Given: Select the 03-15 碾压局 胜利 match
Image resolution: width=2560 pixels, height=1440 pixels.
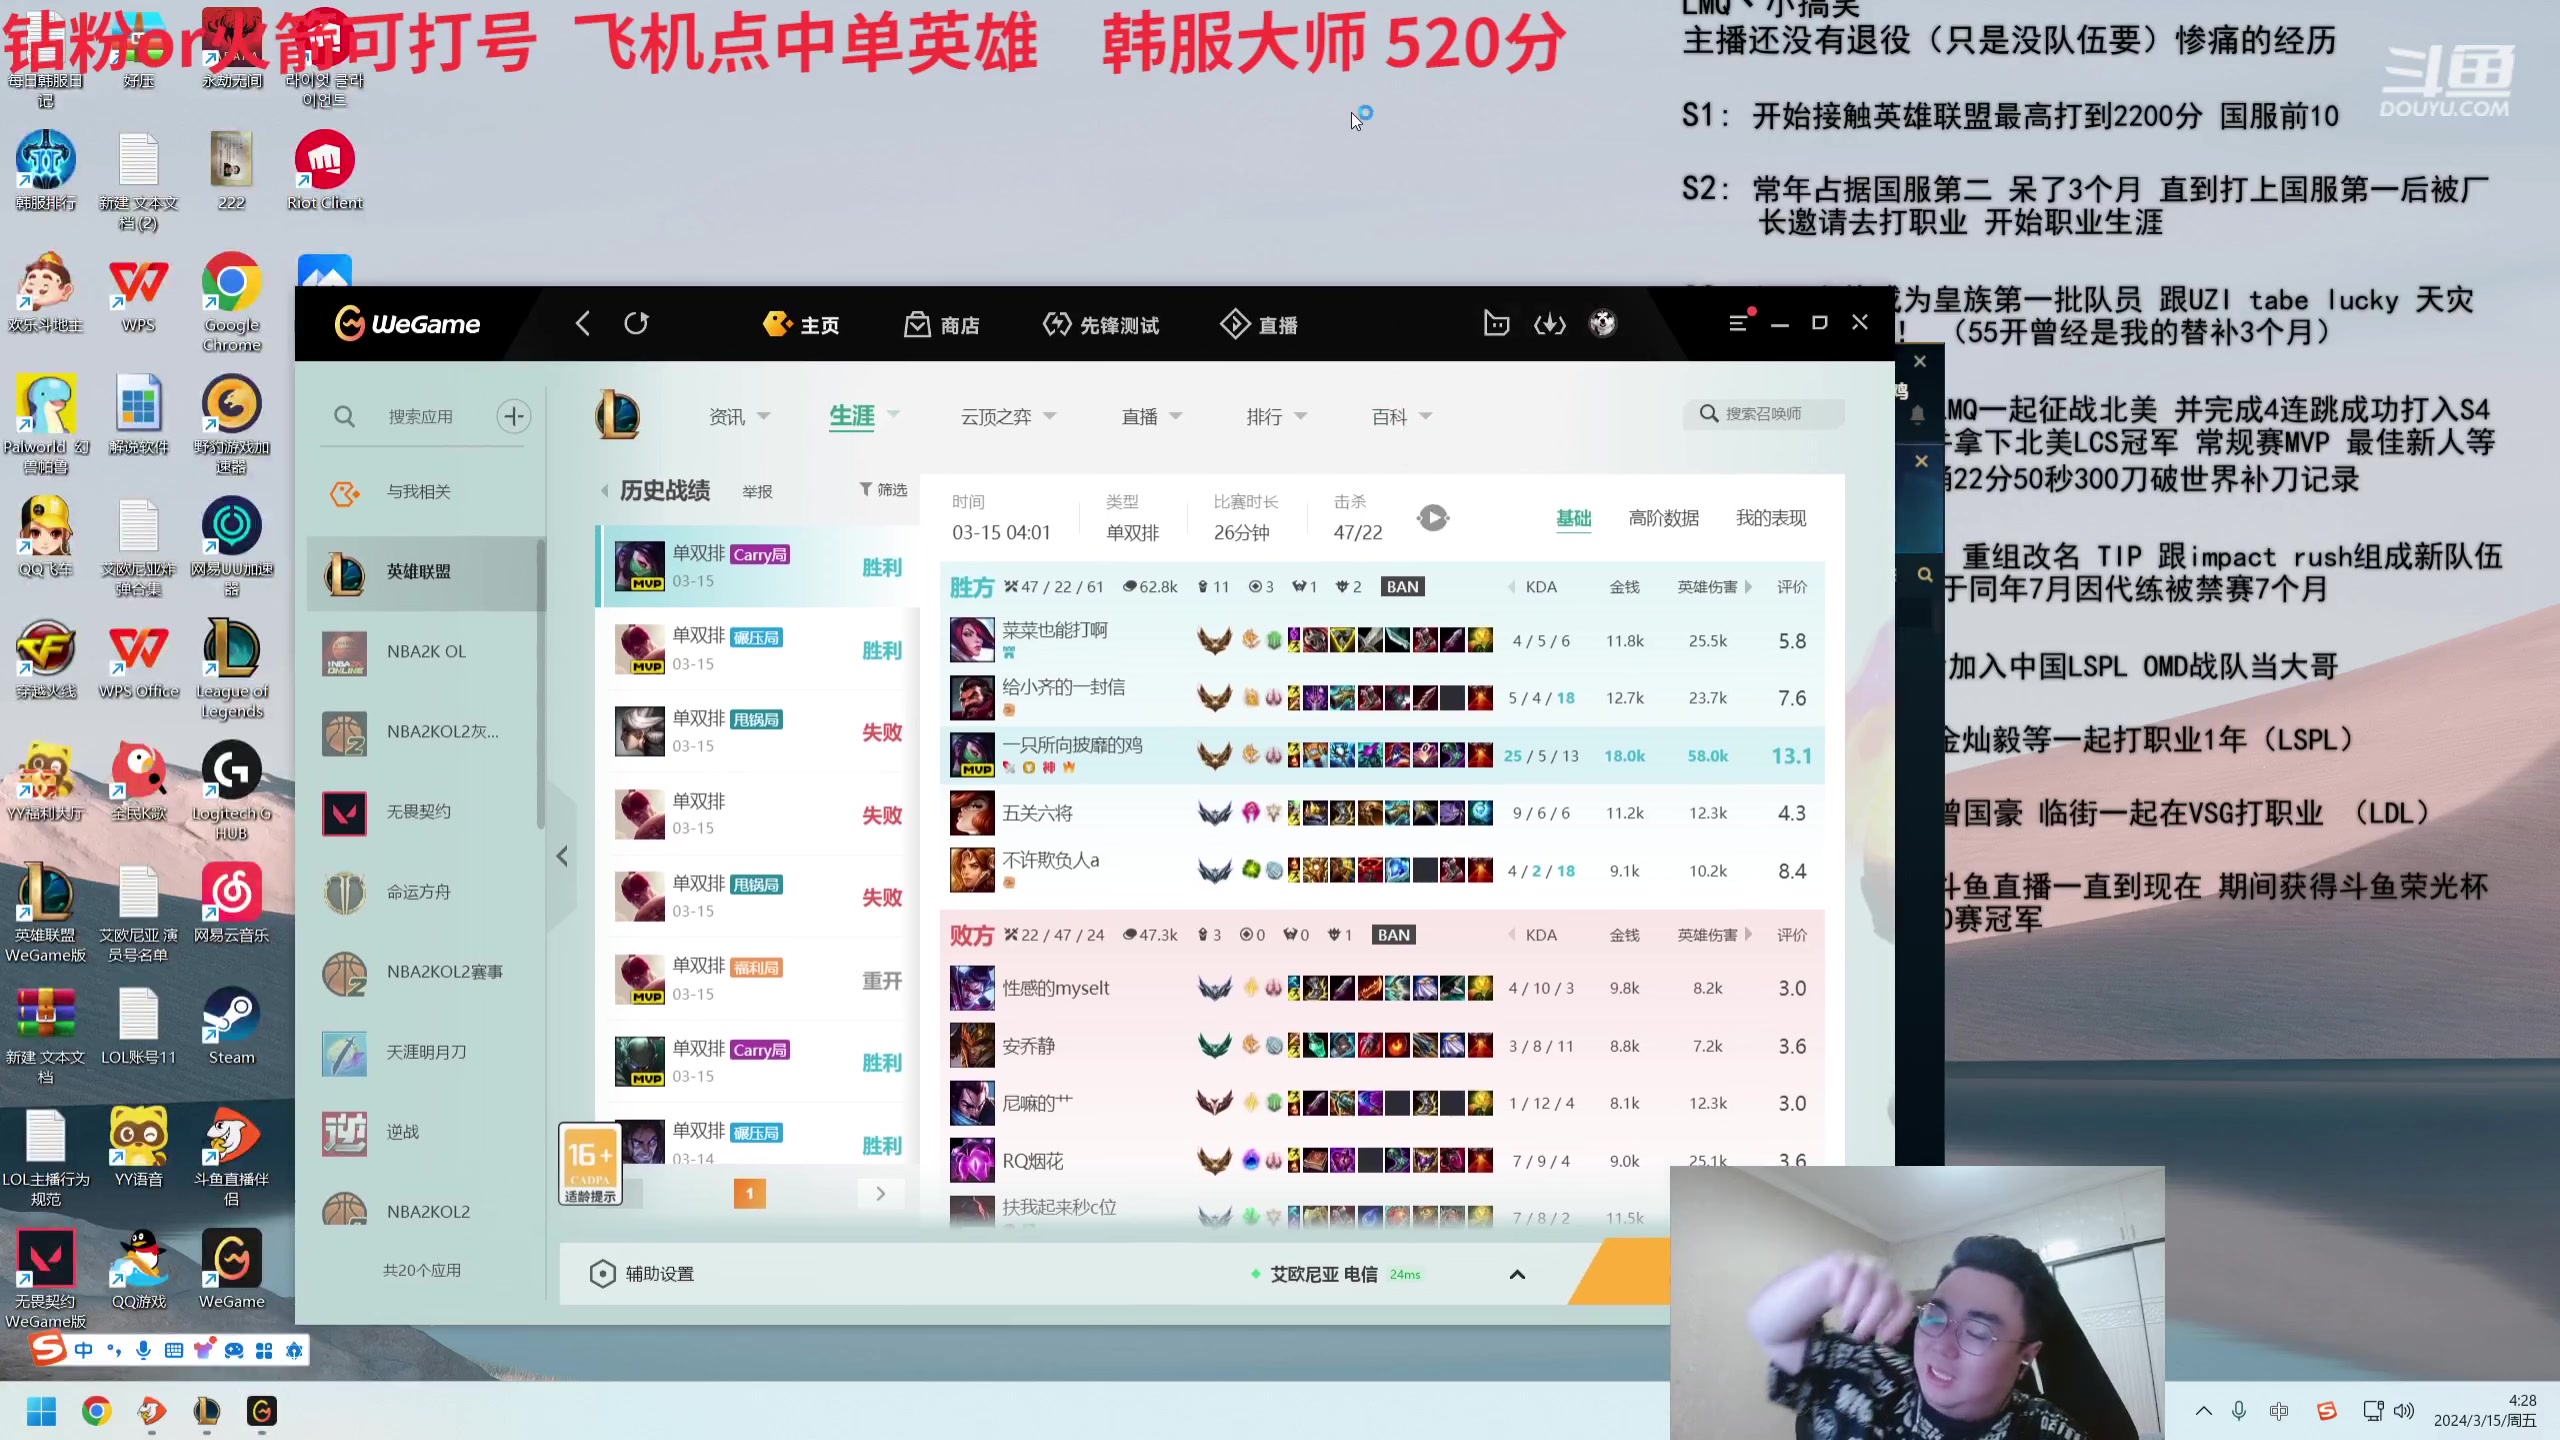Looking at the screenshot, I should (x=757, y=650).
